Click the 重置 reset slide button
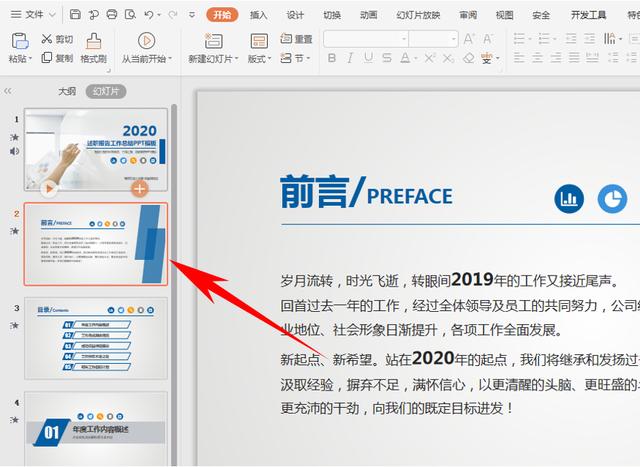Image resolution: width=640 pixels, height=467 pixels. [296, 39]
